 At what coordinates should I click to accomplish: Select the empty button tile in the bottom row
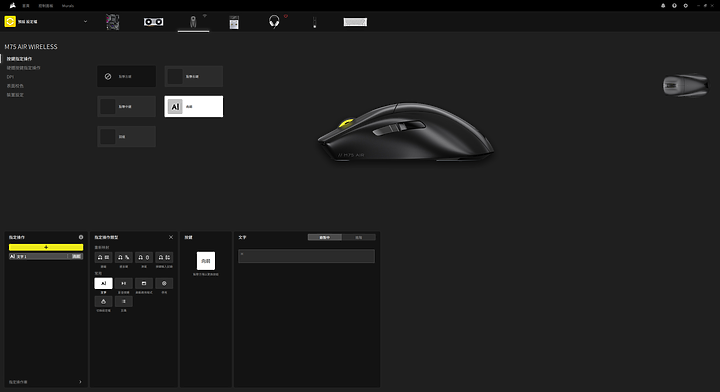click(126, 137)
